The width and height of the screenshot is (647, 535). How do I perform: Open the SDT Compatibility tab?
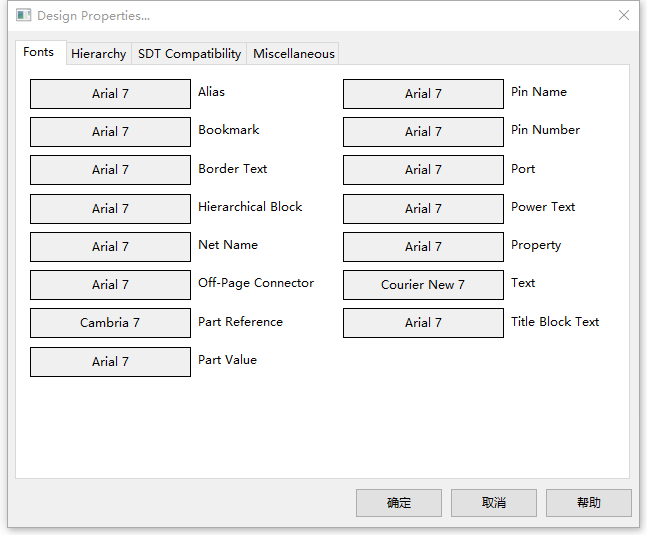[x=189, y=54]
